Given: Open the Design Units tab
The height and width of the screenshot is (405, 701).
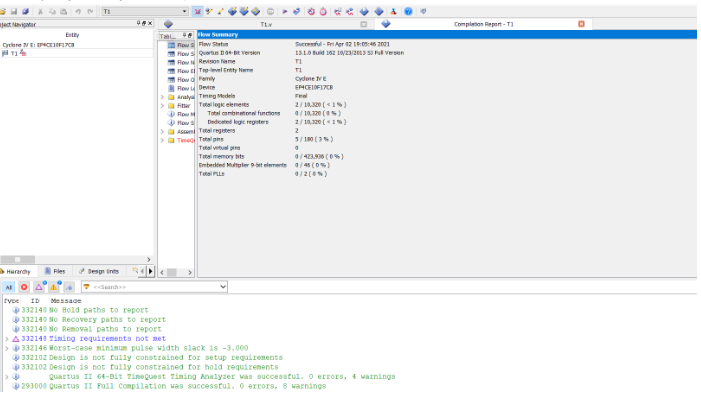Looking at the screenshot, I should point(99,271).
